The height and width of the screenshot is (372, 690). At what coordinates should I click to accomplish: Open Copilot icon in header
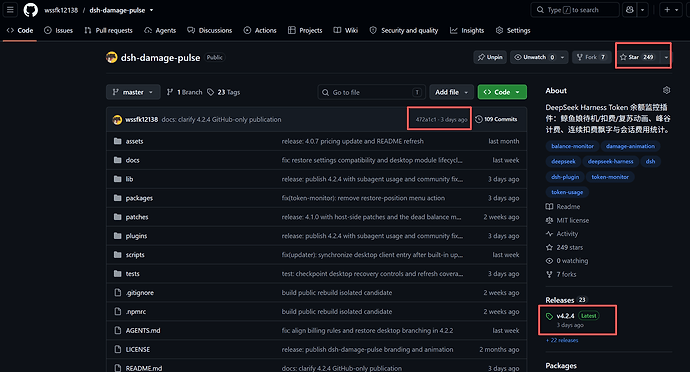coord(630,10)
